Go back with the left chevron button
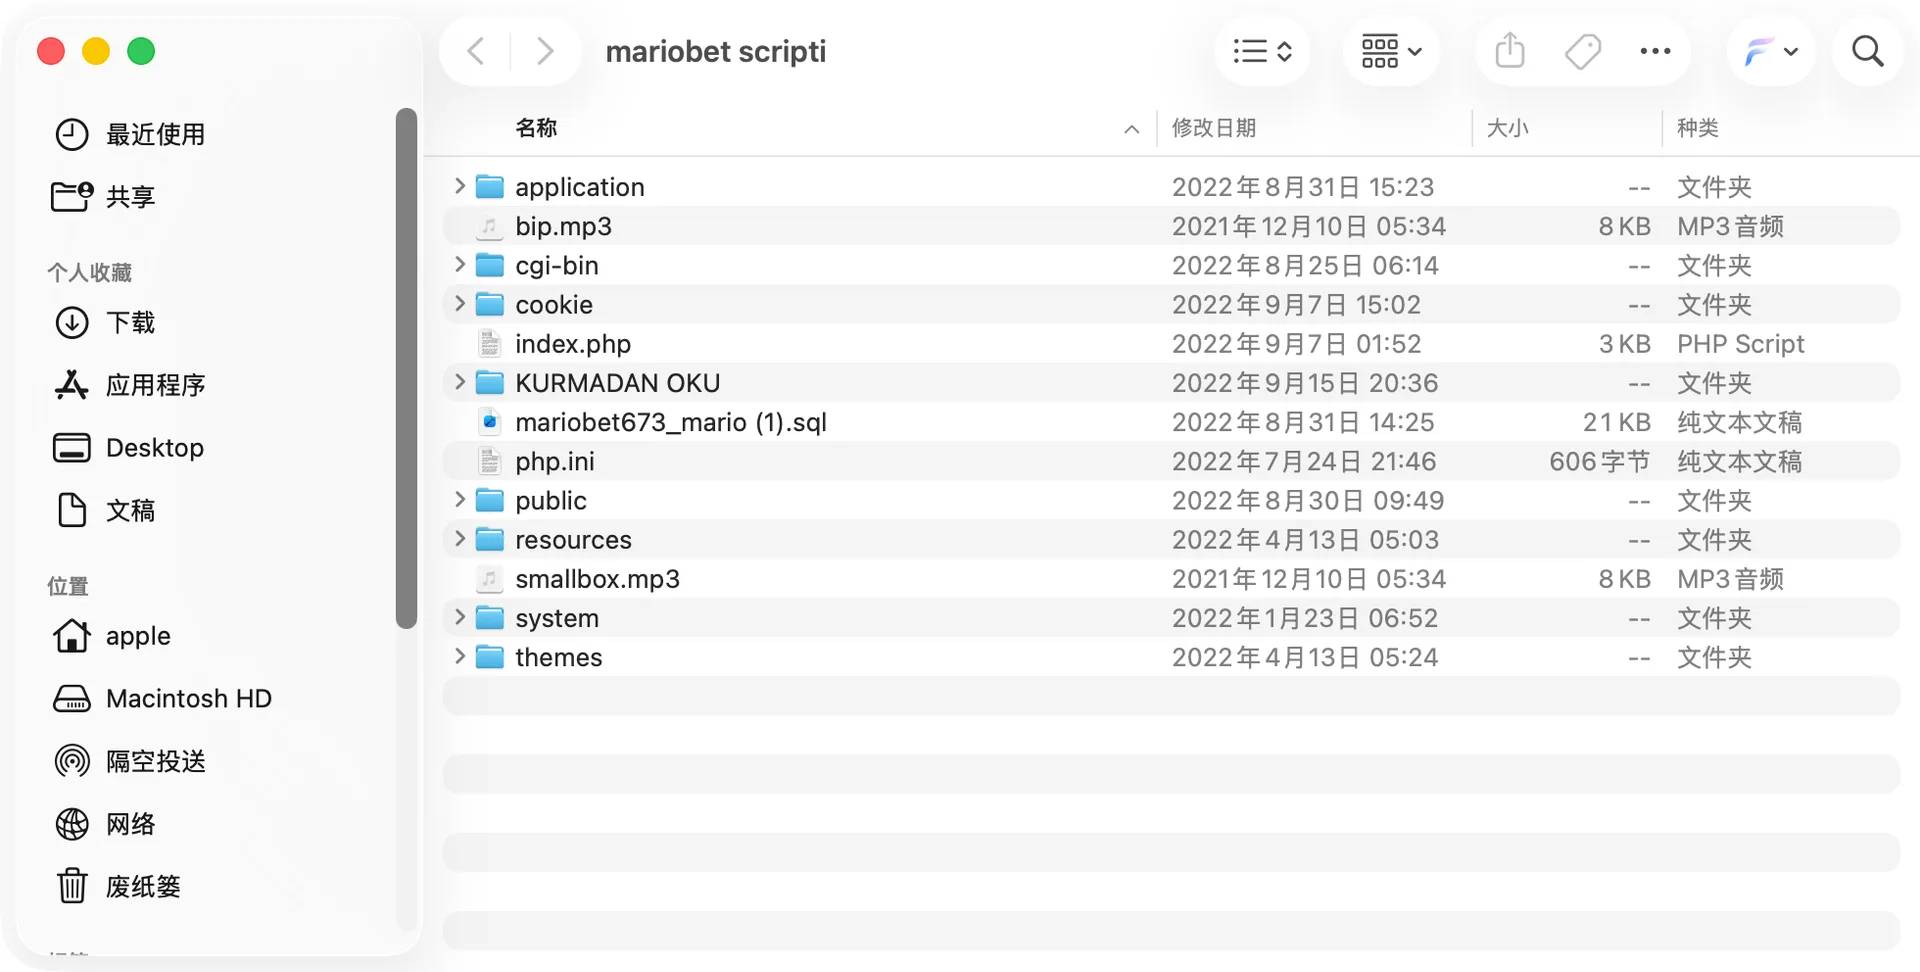 (x=476, y=51)
